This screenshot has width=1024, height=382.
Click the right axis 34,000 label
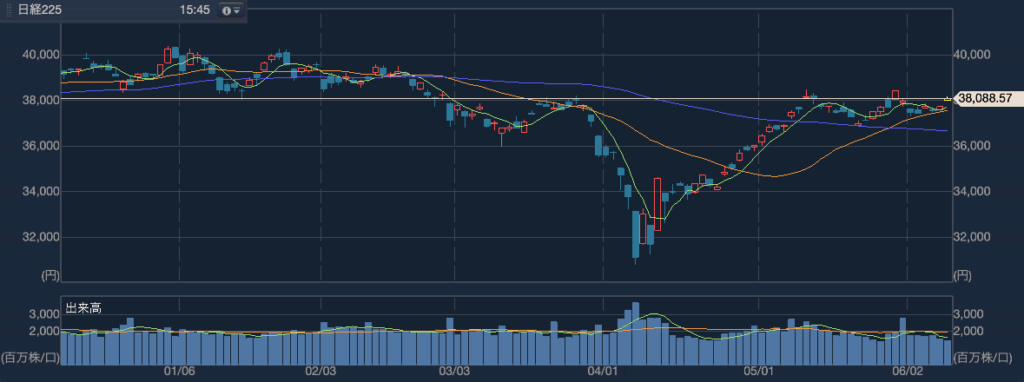pos(972,192)
